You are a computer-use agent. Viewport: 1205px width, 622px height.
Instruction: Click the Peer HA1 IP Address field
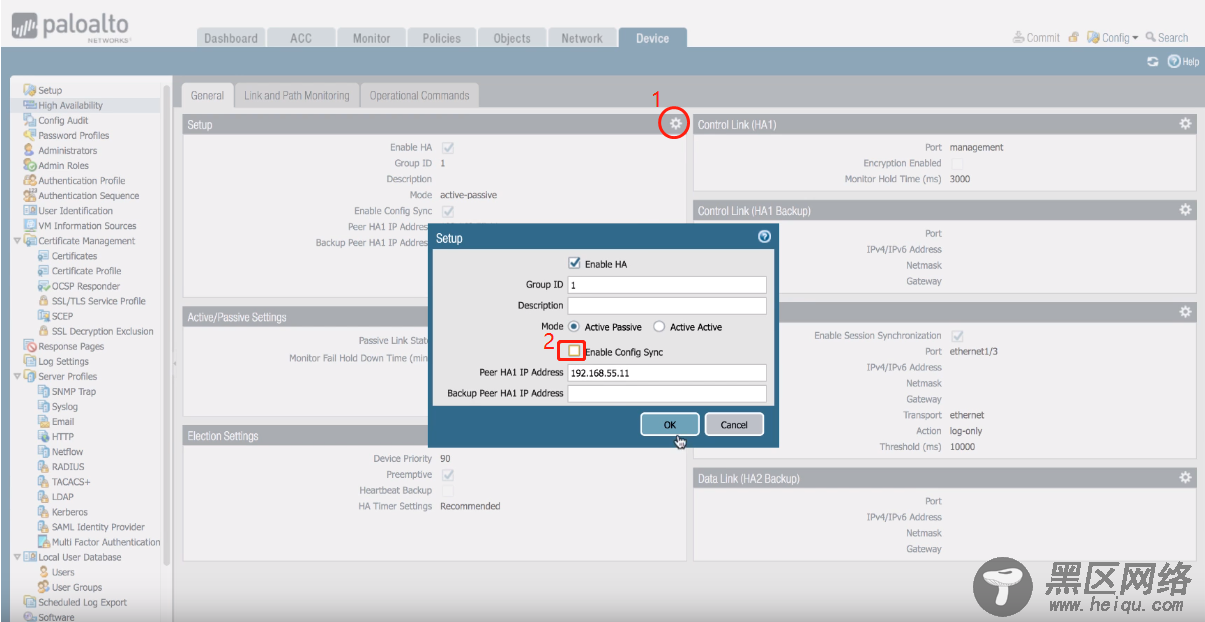pyautogui.click(x=667, y=372)
